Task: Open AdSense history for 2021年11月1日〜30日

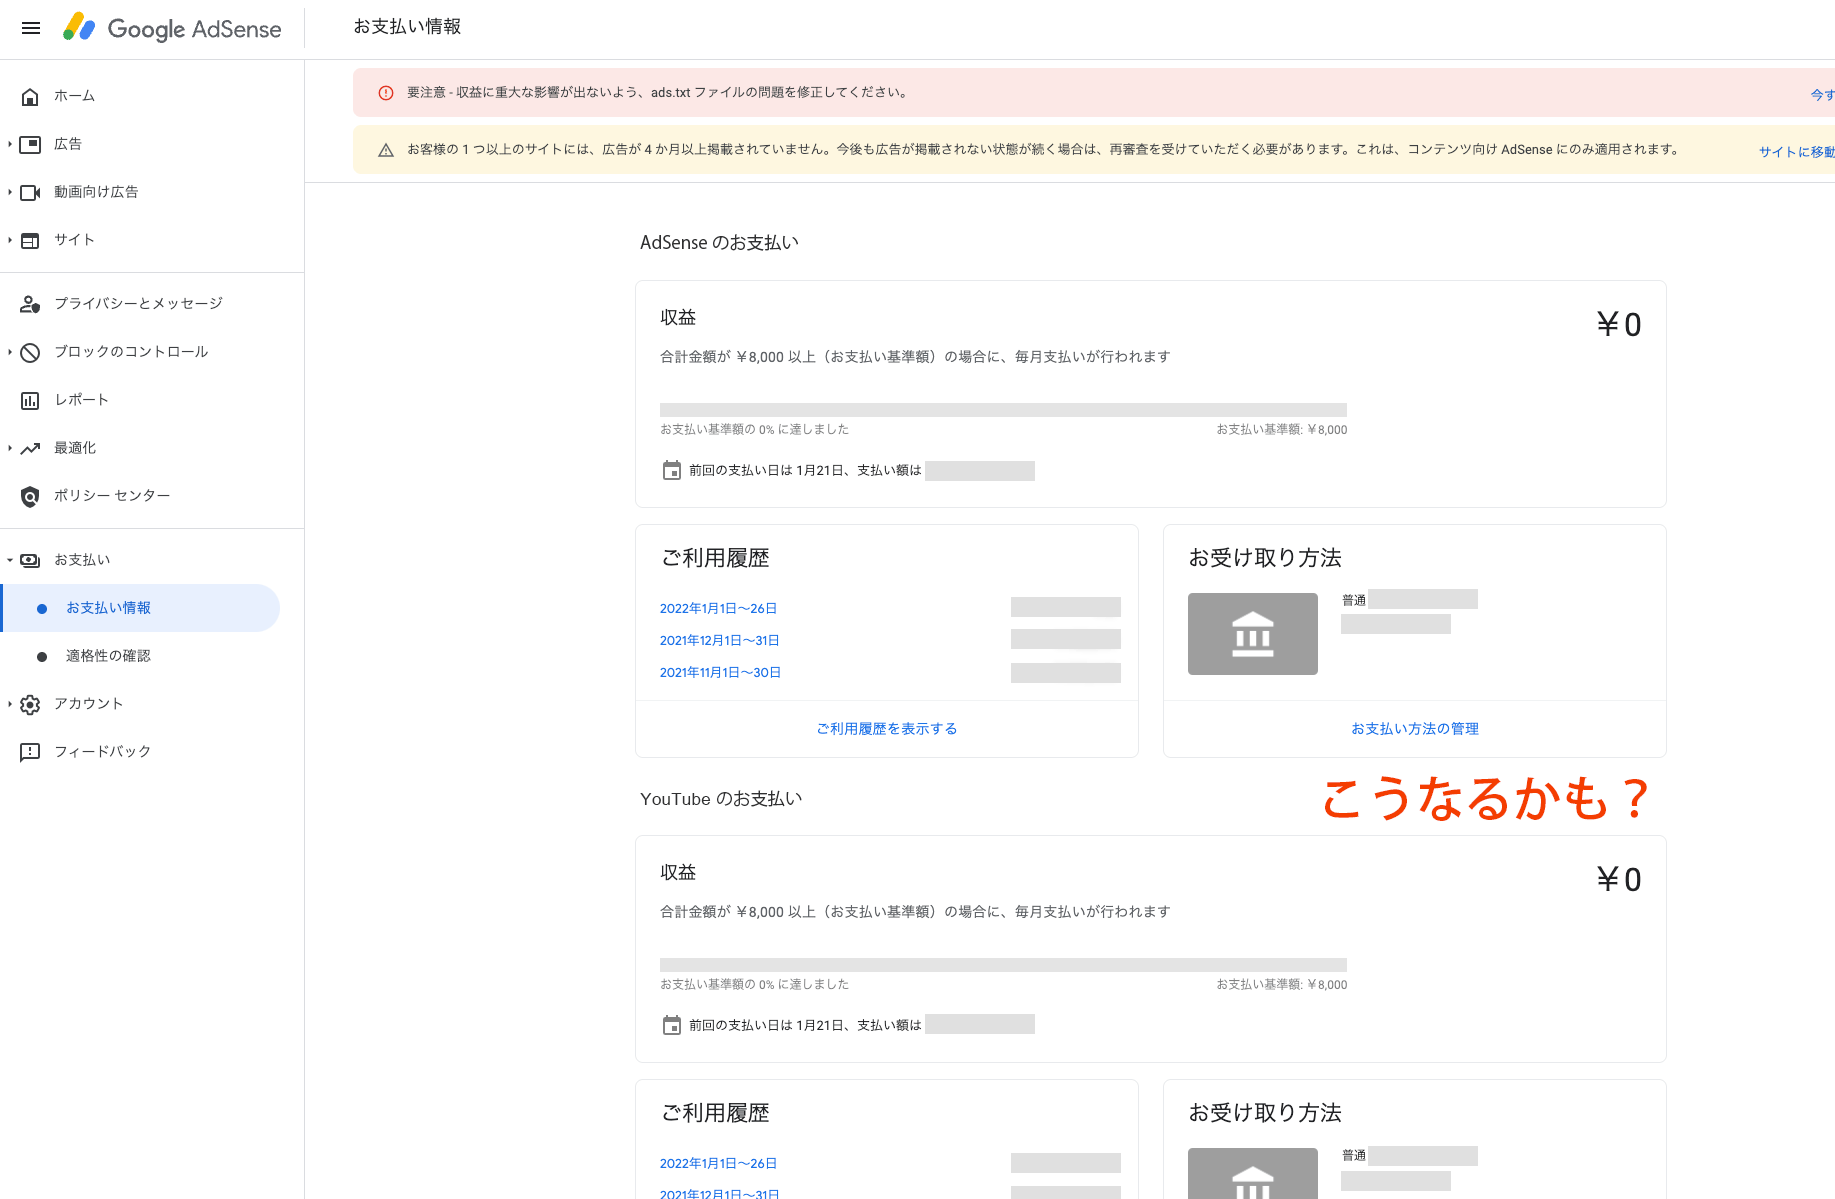Action: point(720,672)
